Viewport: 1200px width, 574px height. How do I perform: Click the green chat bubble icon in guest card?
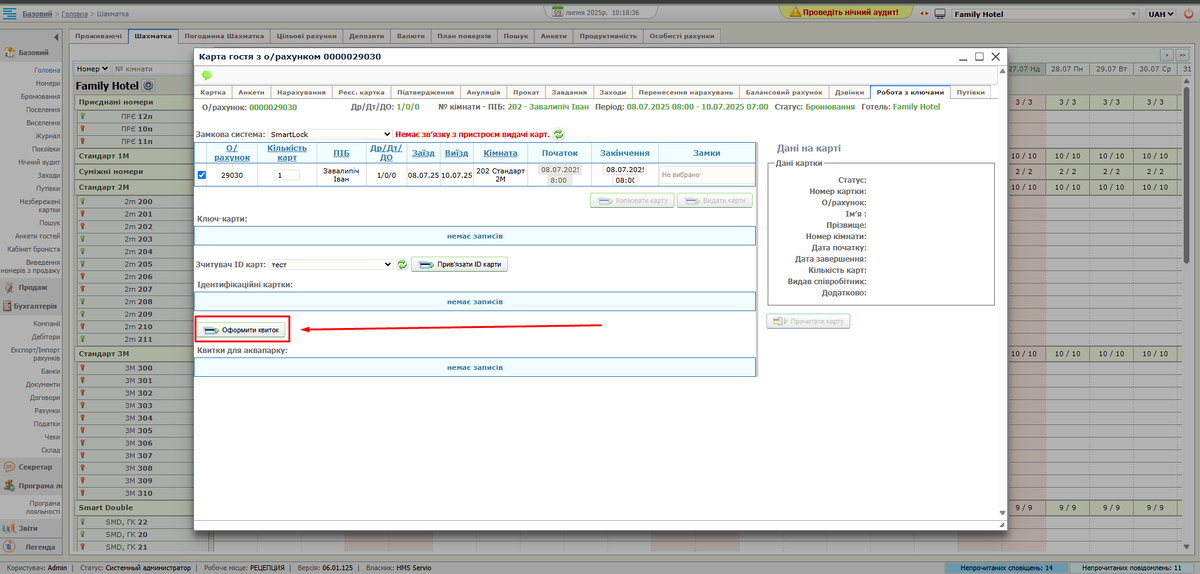click(x=207, y=75)
